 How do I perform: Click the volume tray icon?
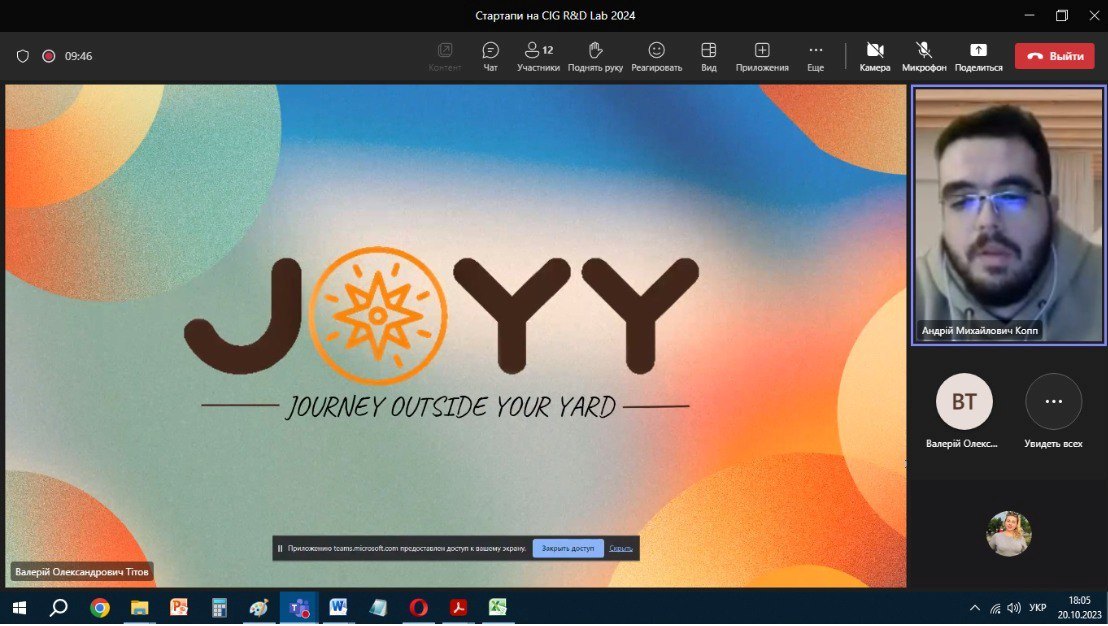1014,608
